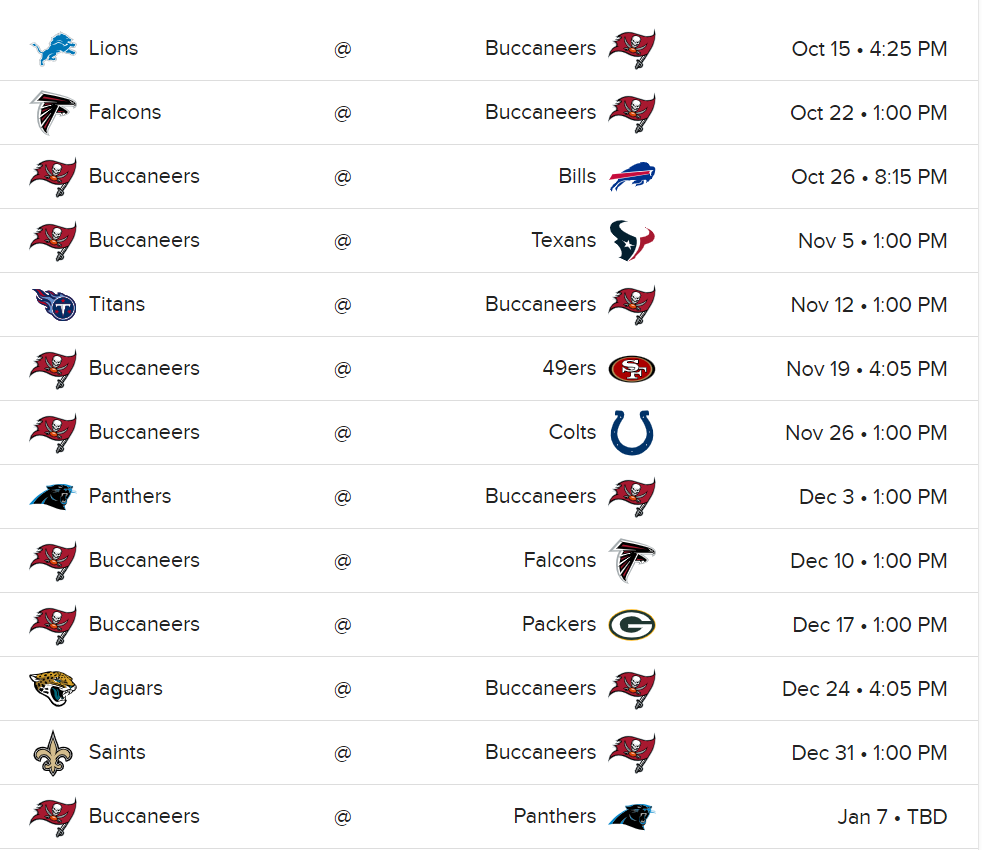This screenshot has width=982, height=850.
Task: Click the Oct 26 • 8:15 PM game time
Action: click(x=869, y=177)
